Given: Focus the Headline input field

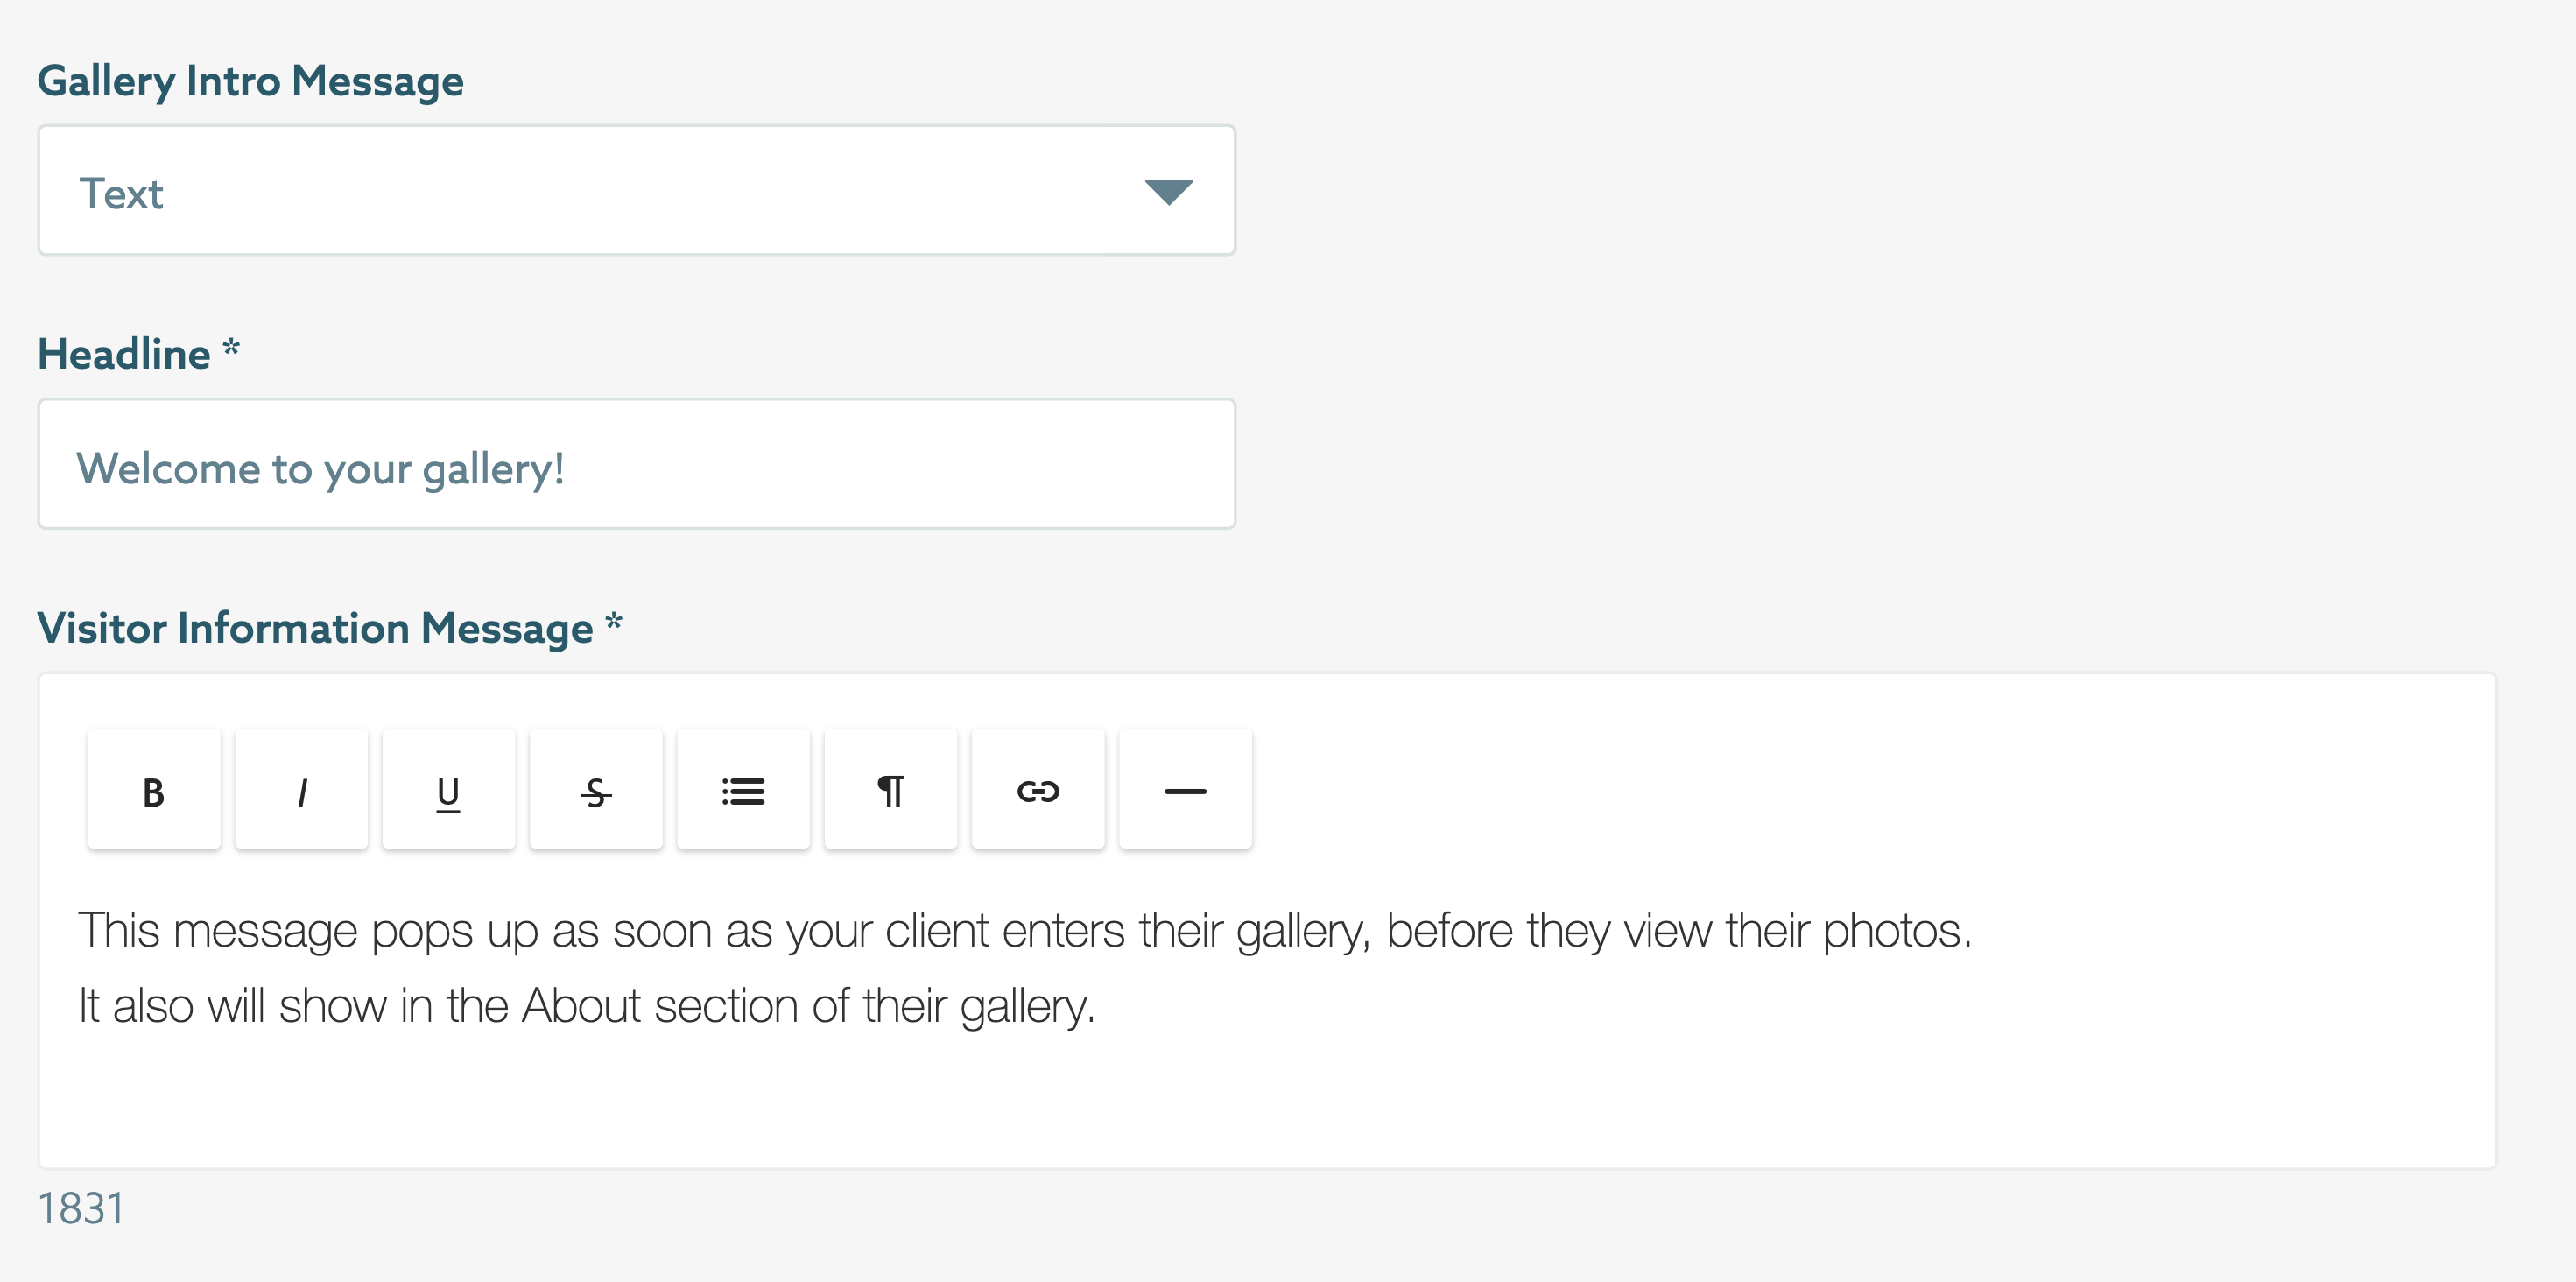Looking at the screenshot, I should (x=637, y=464).
